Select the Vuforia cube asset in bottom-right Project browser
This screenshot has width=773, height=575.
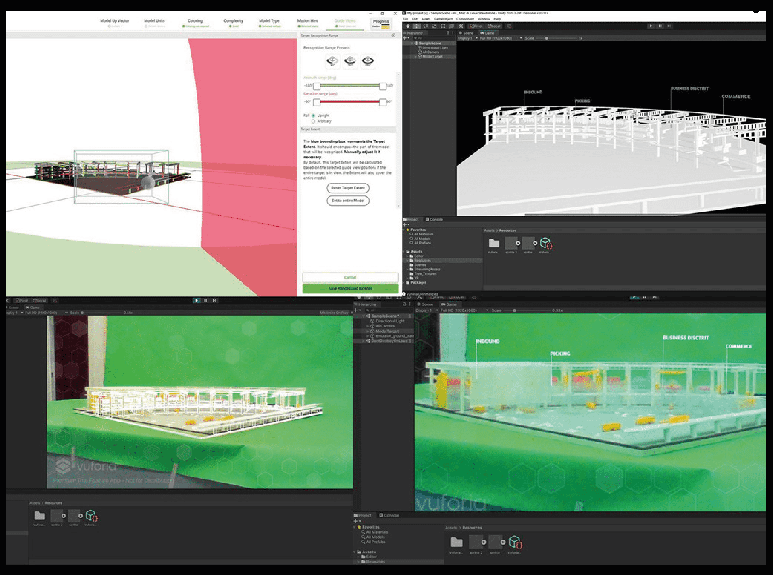(x=515, y=543)
